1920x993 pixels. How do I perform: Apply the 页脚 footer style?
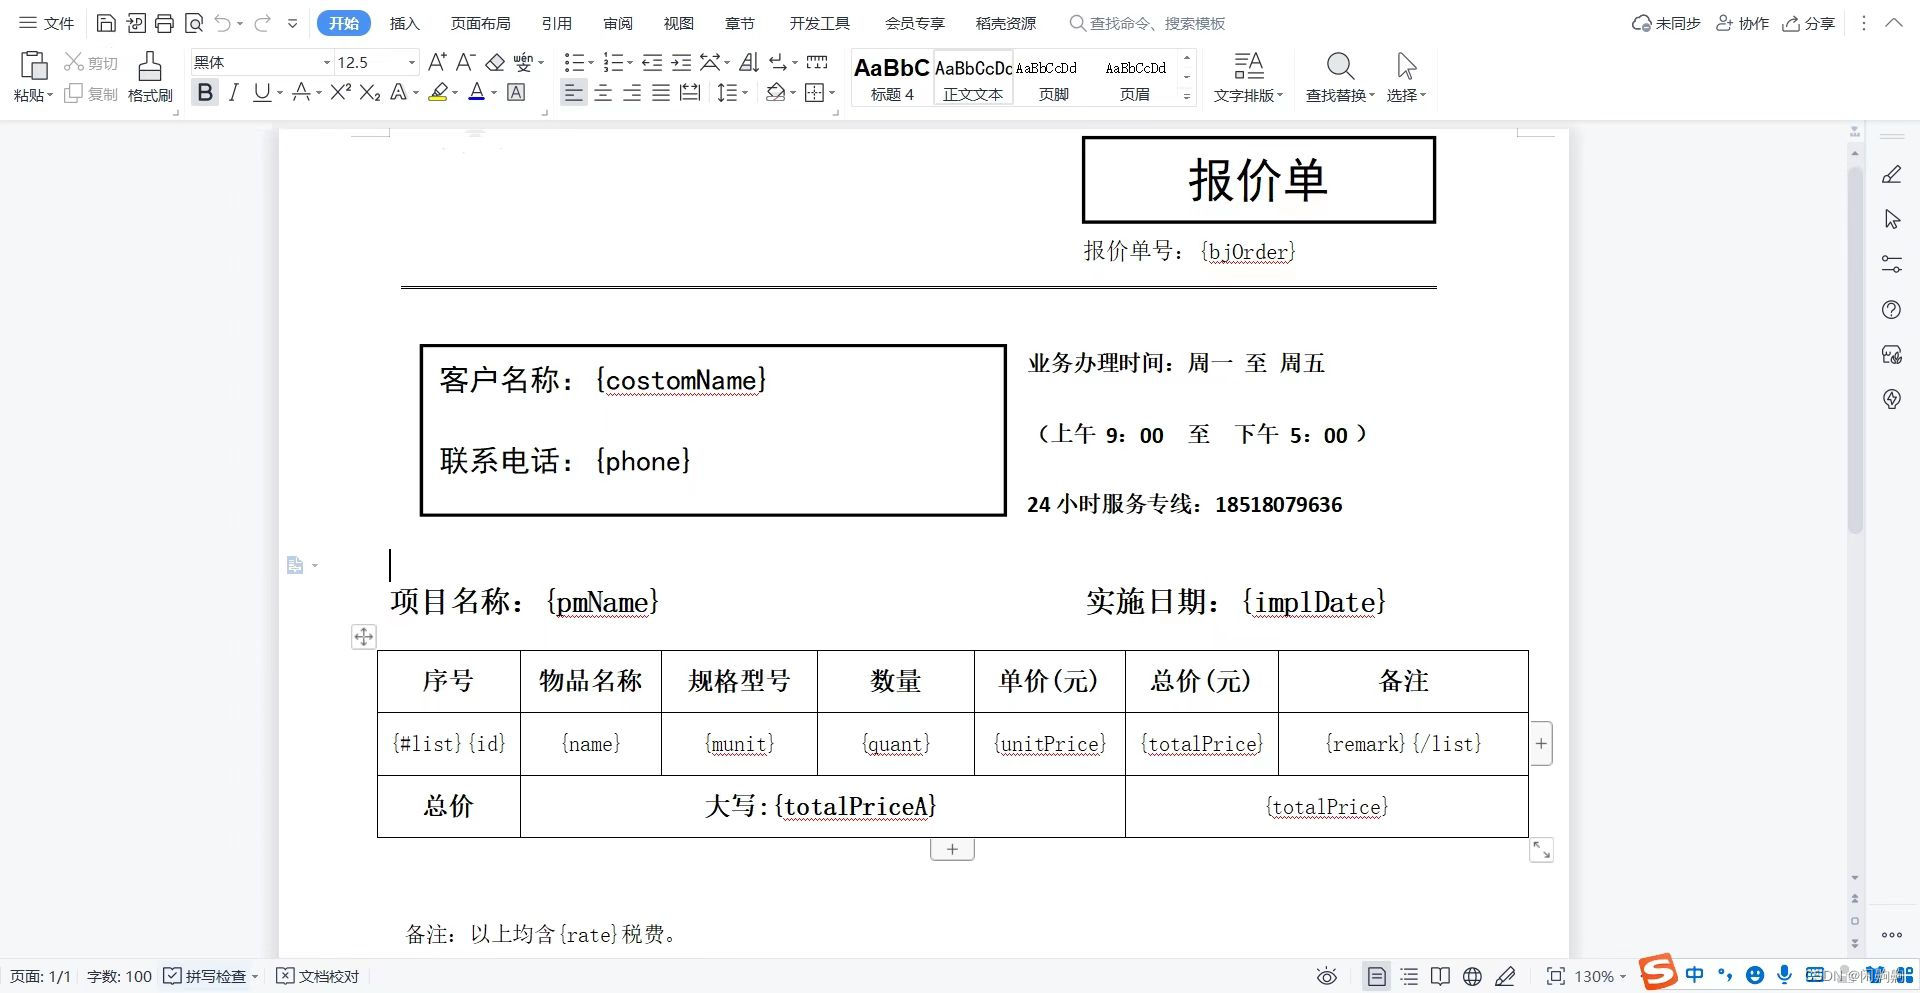pyautogui.click(x=1053, y=78)
